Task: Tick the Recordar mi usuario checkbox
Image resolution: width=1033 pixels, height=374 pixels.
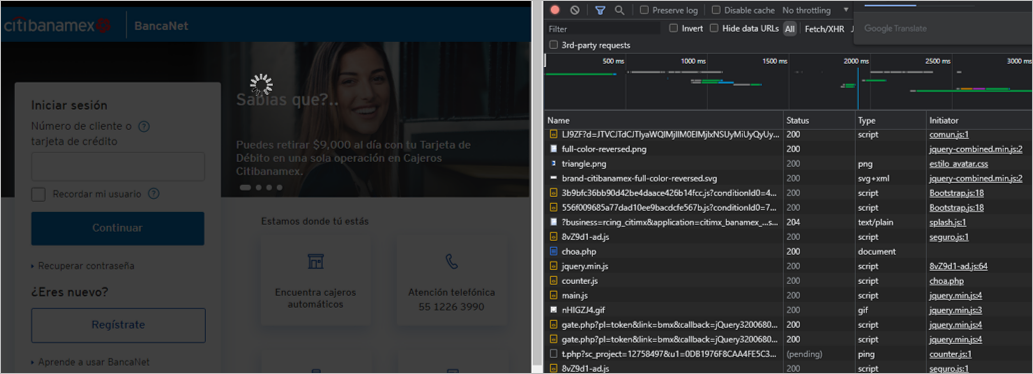Action: point(39,194)
